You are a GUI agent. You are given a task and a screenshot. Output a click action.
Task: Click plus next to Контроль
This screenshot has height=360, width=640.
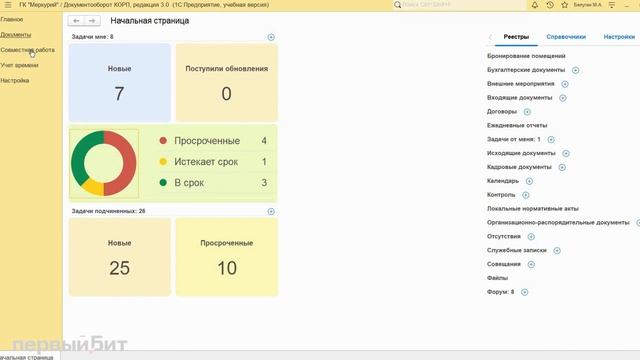pyautogui.click(x=526, y=195)
